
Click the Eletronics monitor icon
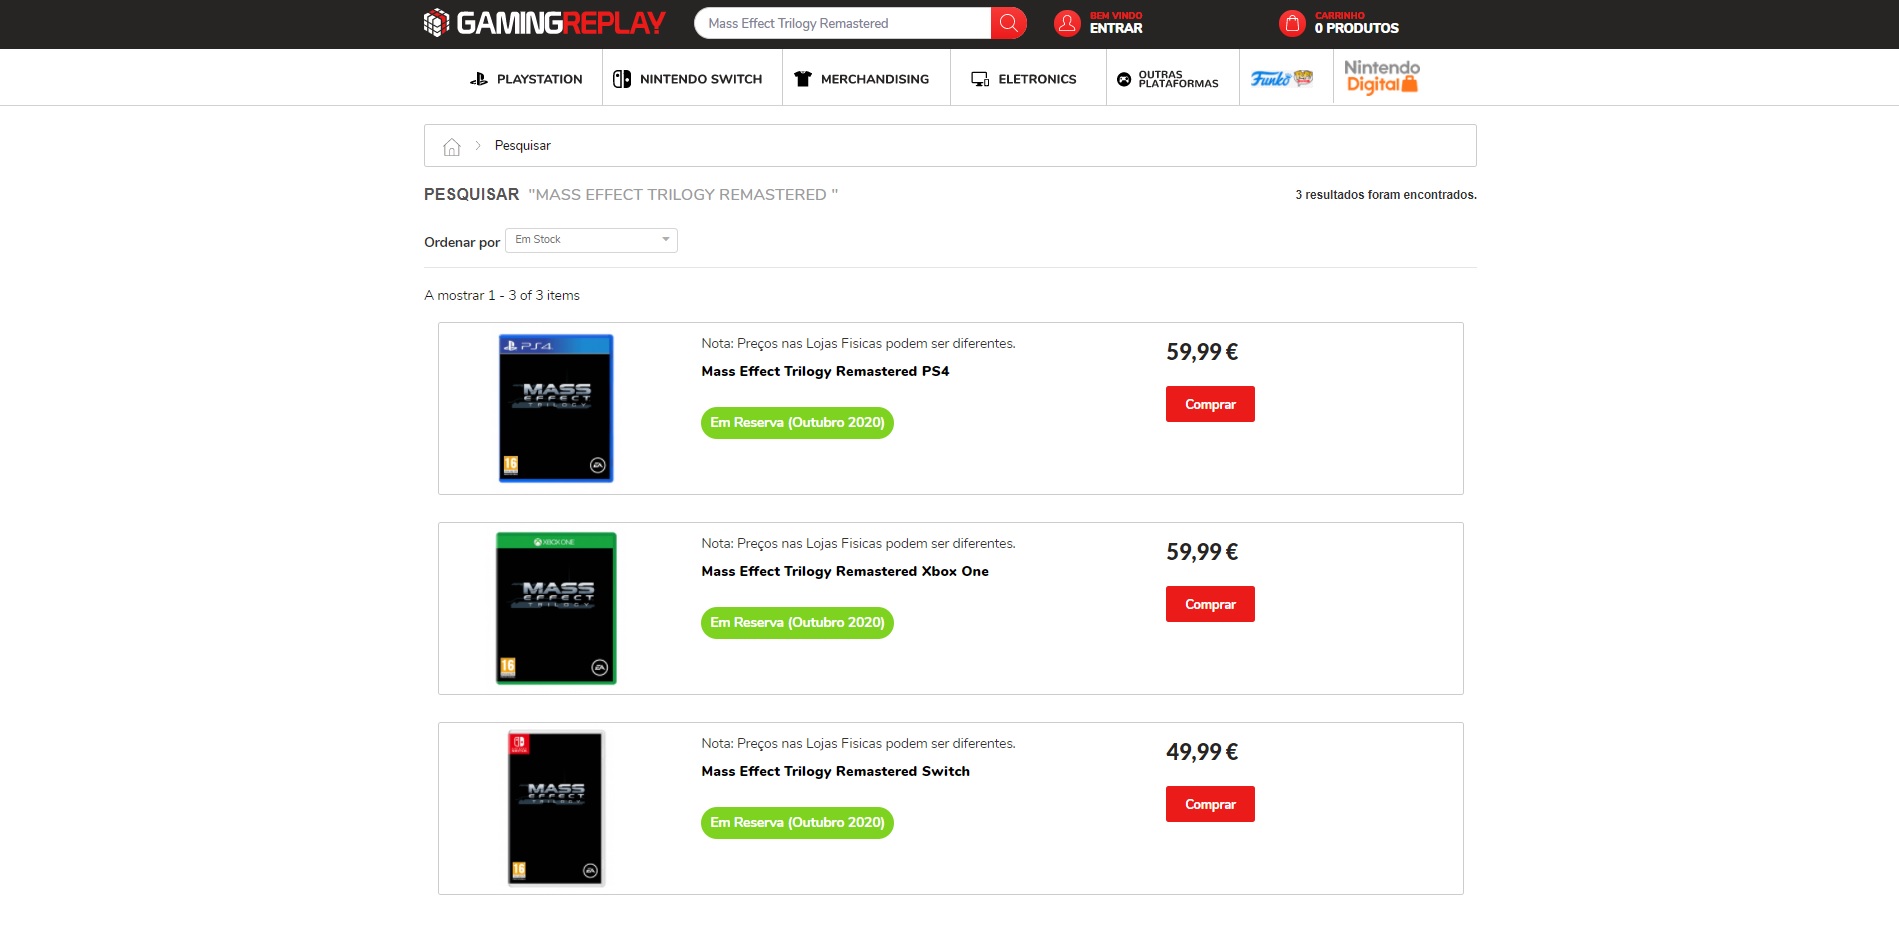[x=980, y=79]
